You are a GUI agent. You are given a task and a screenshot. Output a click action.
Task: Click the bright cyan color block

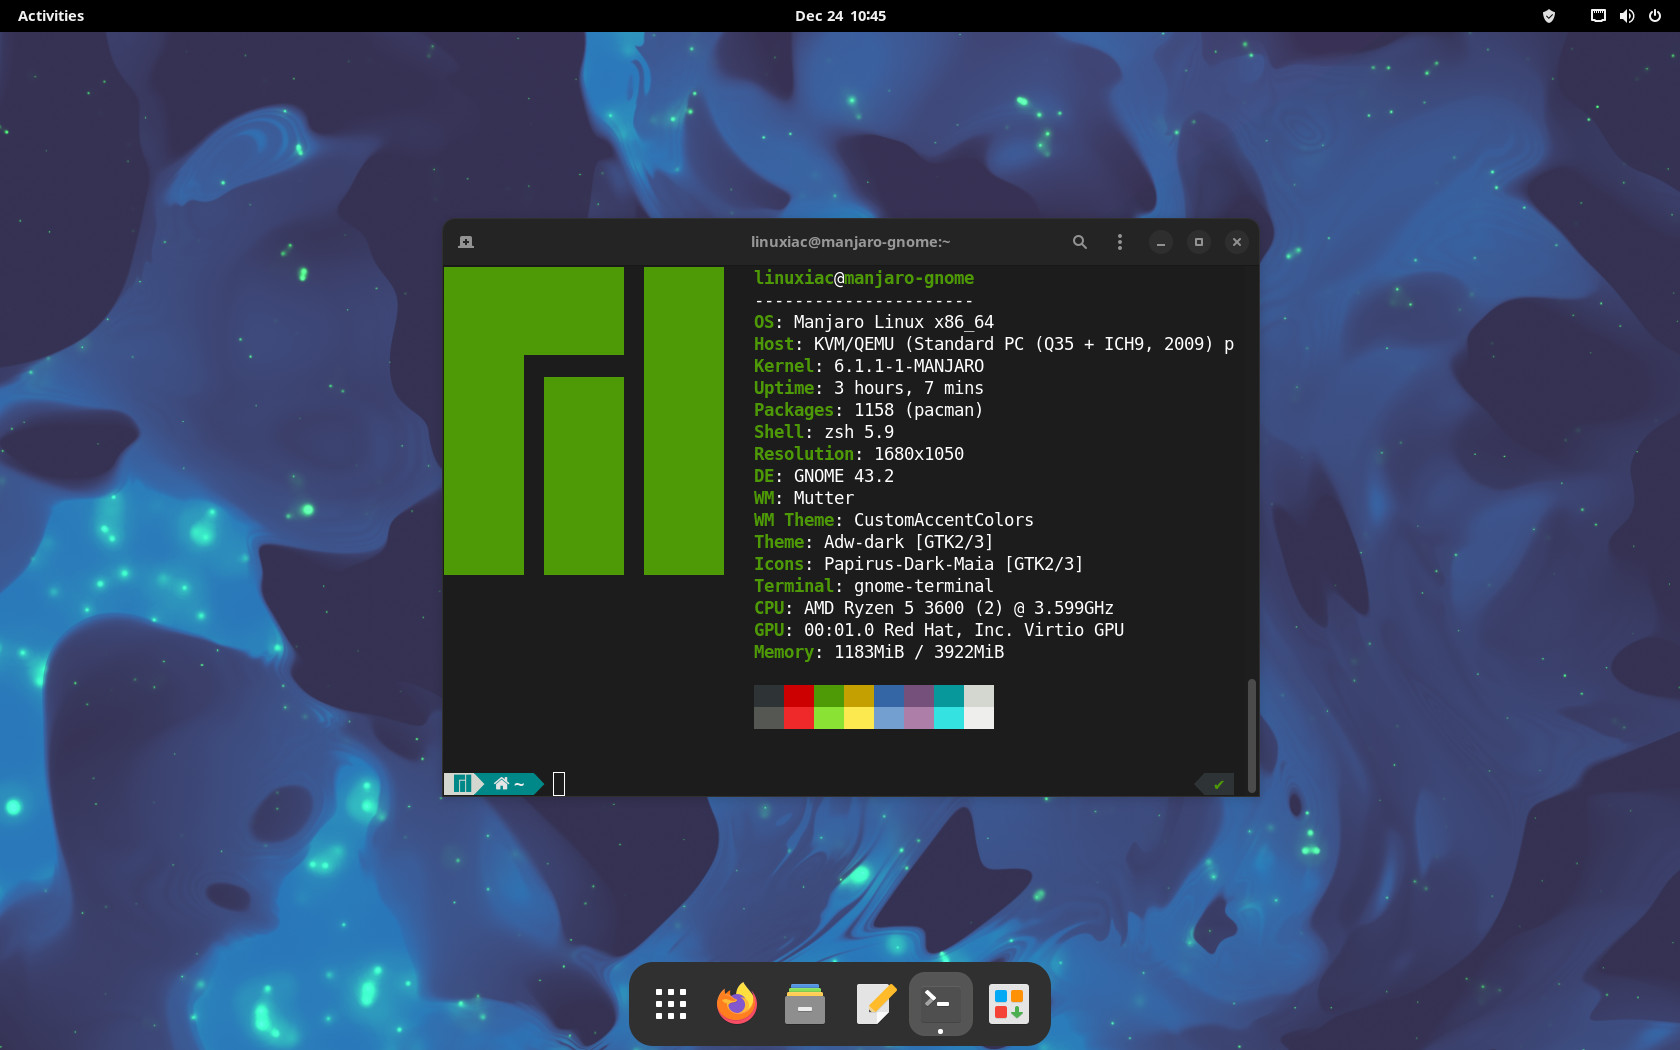point(949,718)
